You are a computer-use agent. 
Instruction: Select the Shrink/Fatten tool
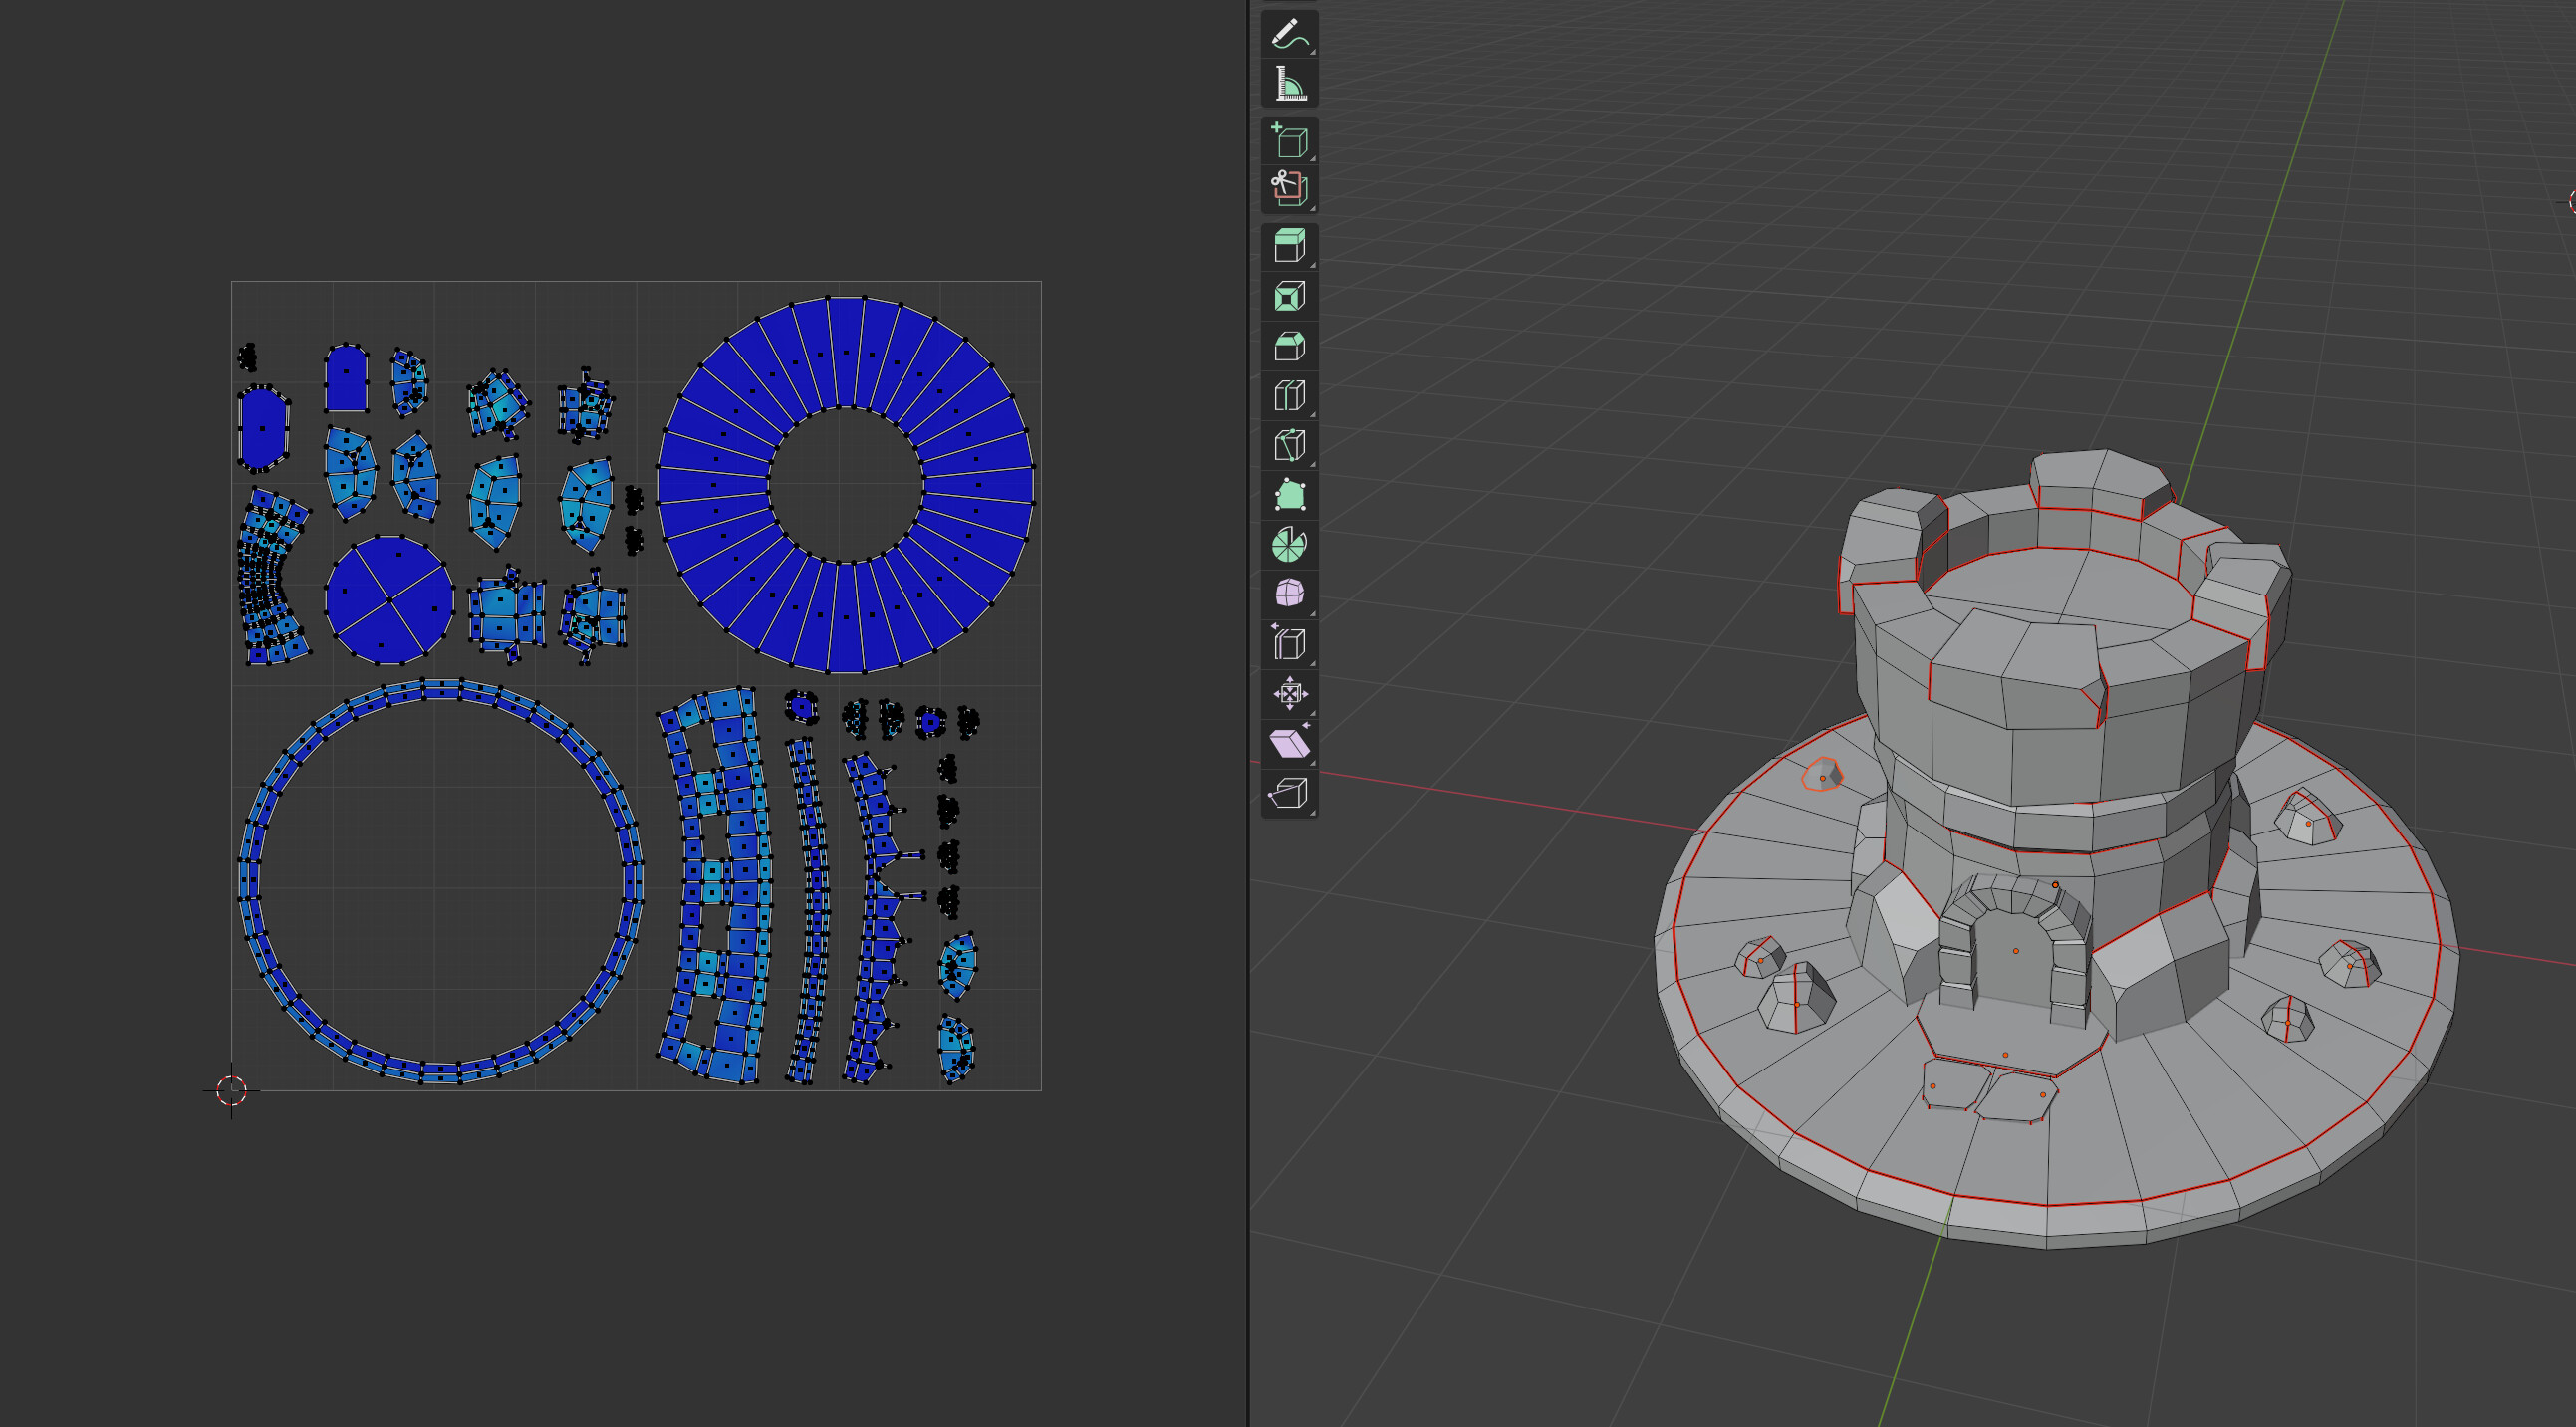pyautogui.click(x=1289, y=693)
